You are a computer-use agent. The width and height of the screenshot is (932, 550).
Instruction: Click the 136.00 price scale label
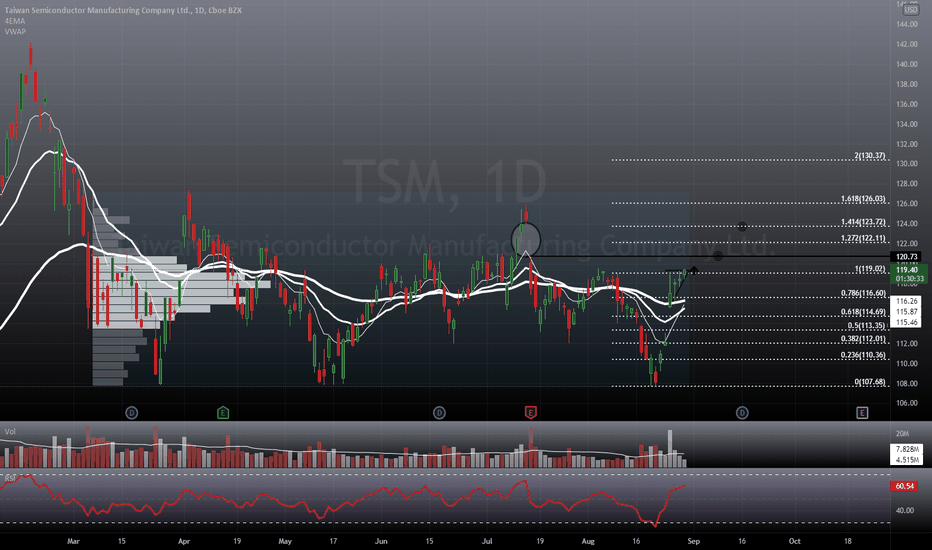point(907,104)
